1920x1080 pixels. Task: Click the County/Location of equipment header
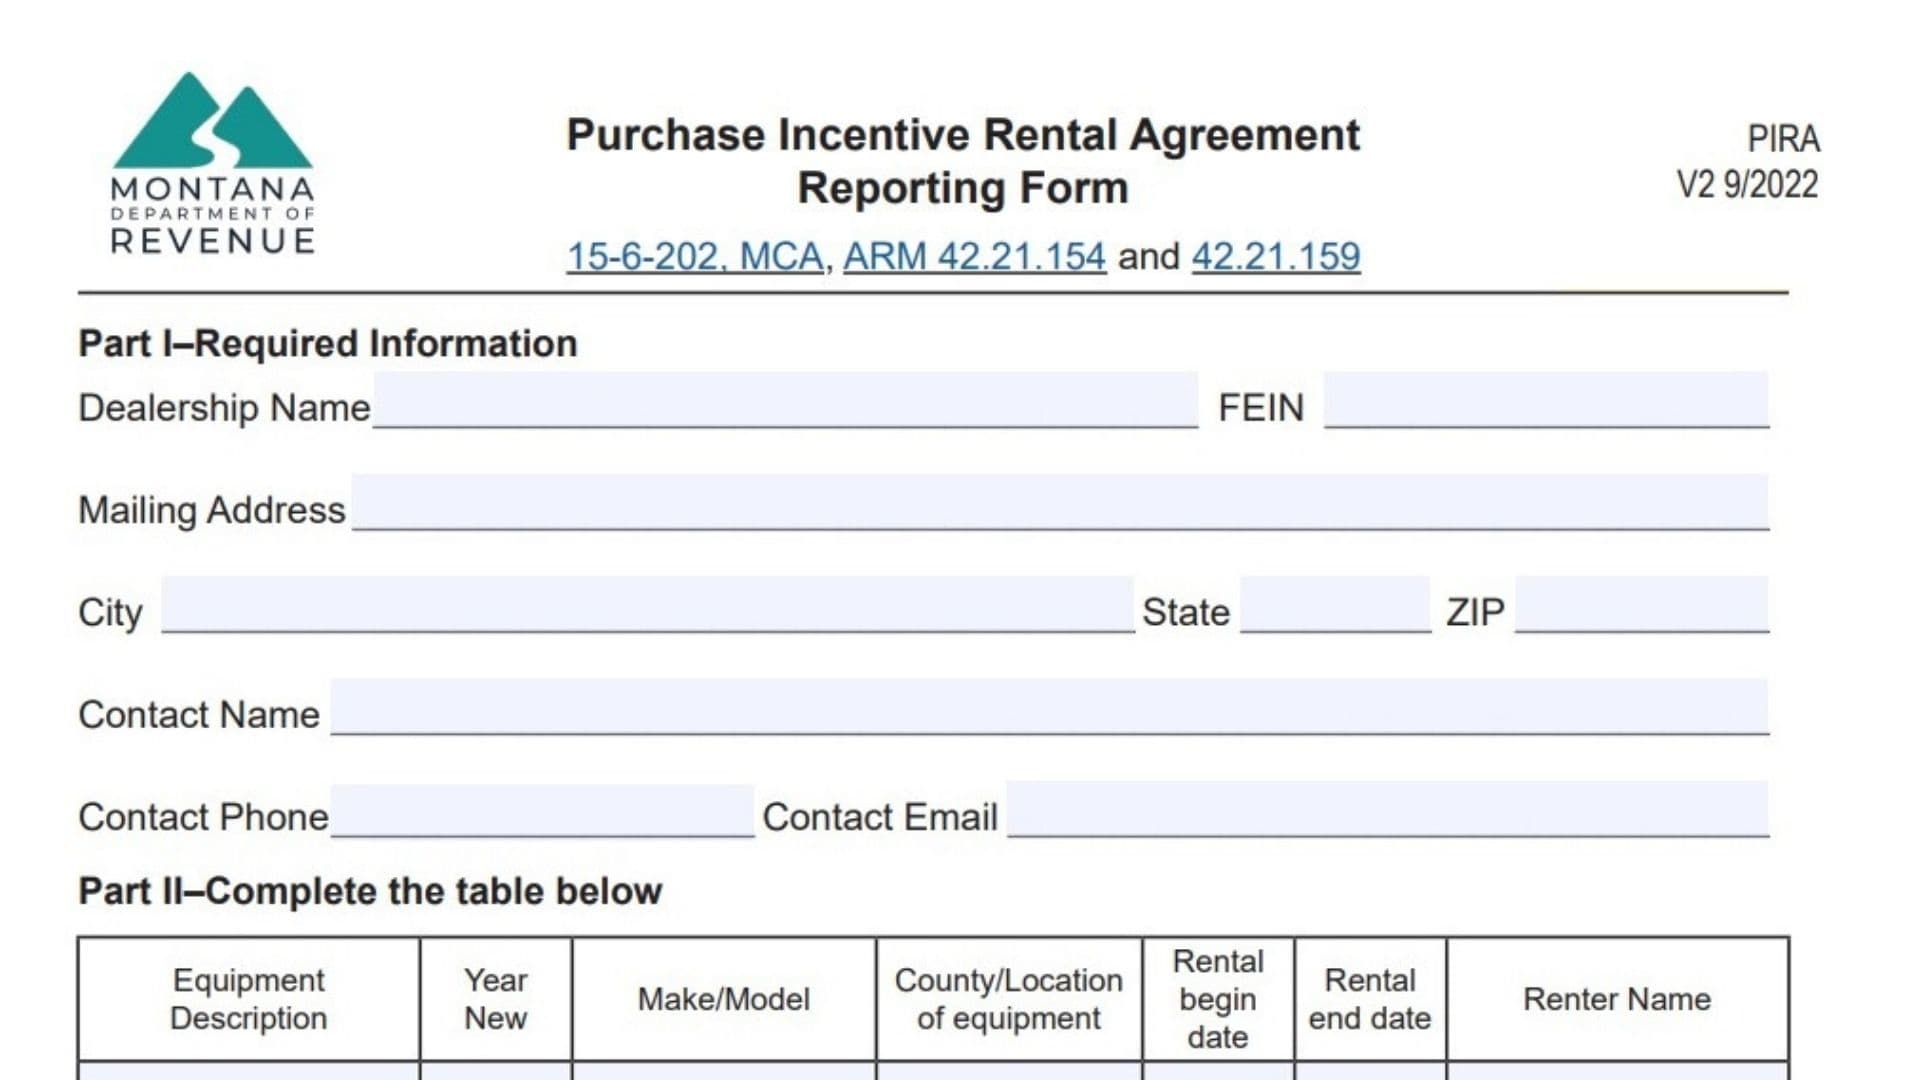1009,999
